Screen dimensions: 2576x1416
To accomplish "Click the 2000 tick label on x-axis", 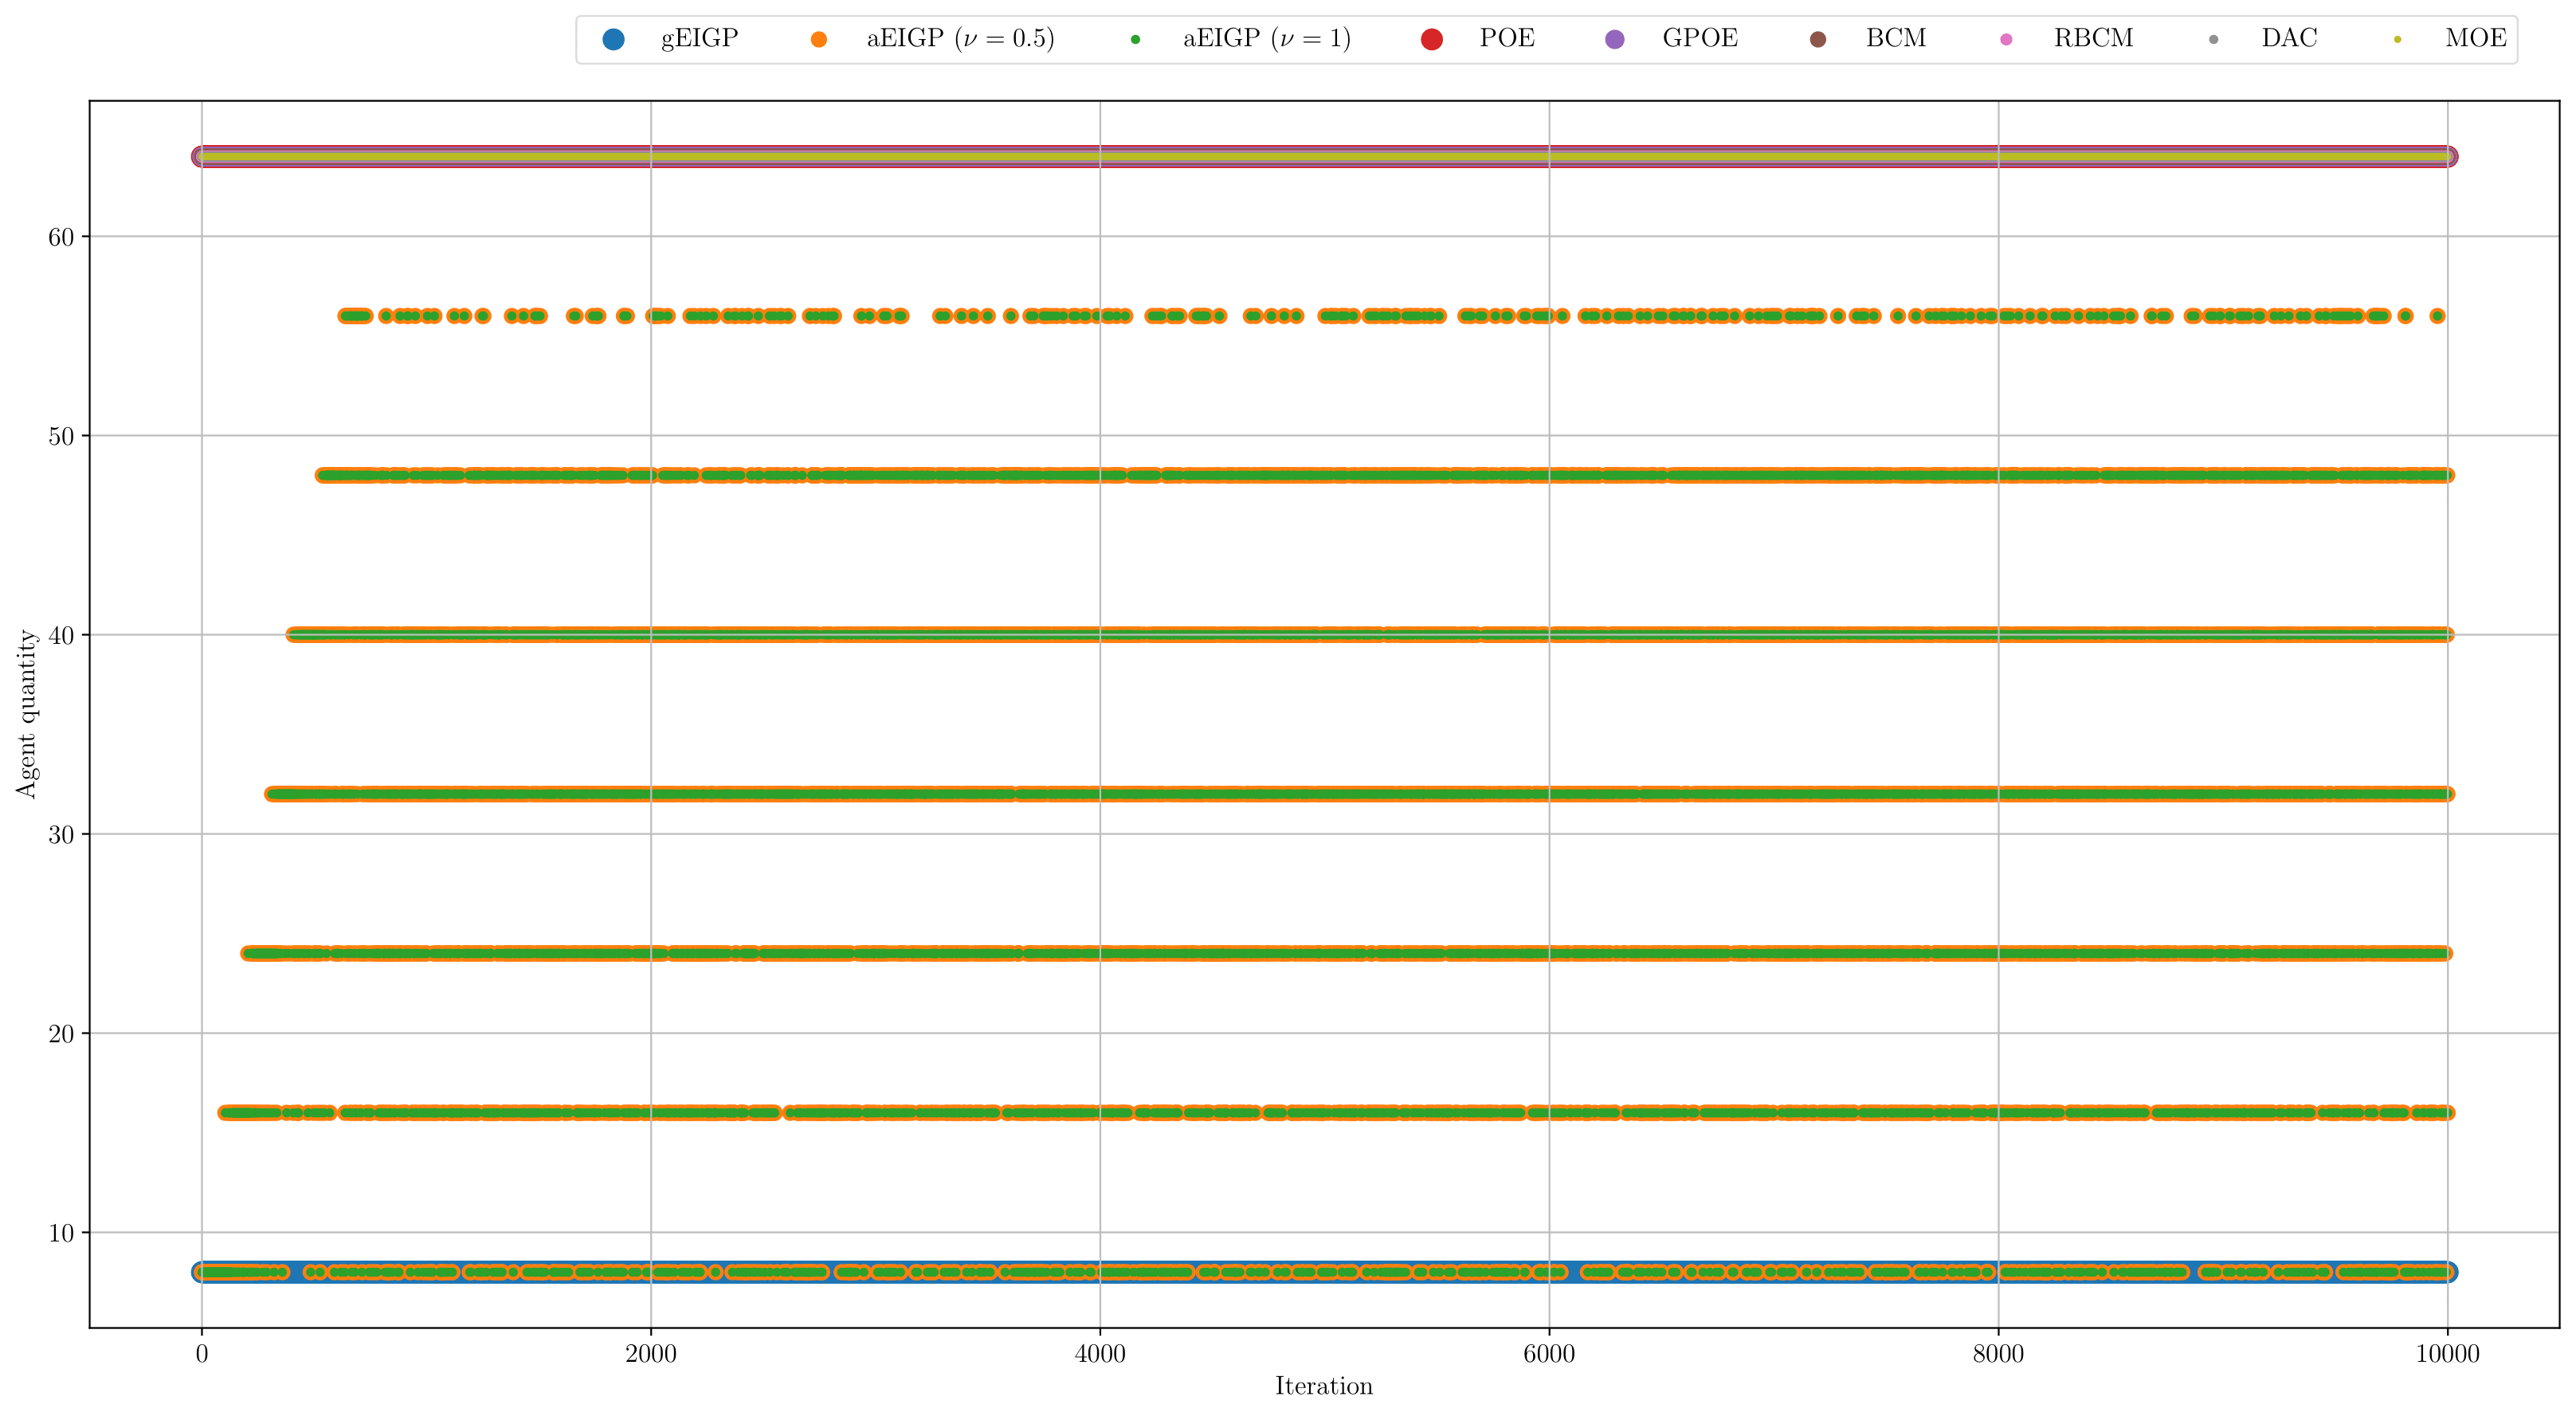I will tap(651, 1354).
